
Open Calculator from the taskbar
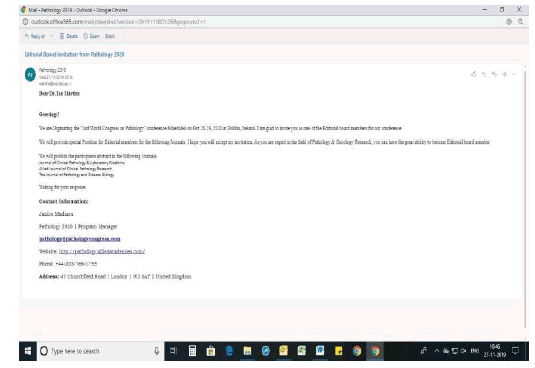point(192,351)
